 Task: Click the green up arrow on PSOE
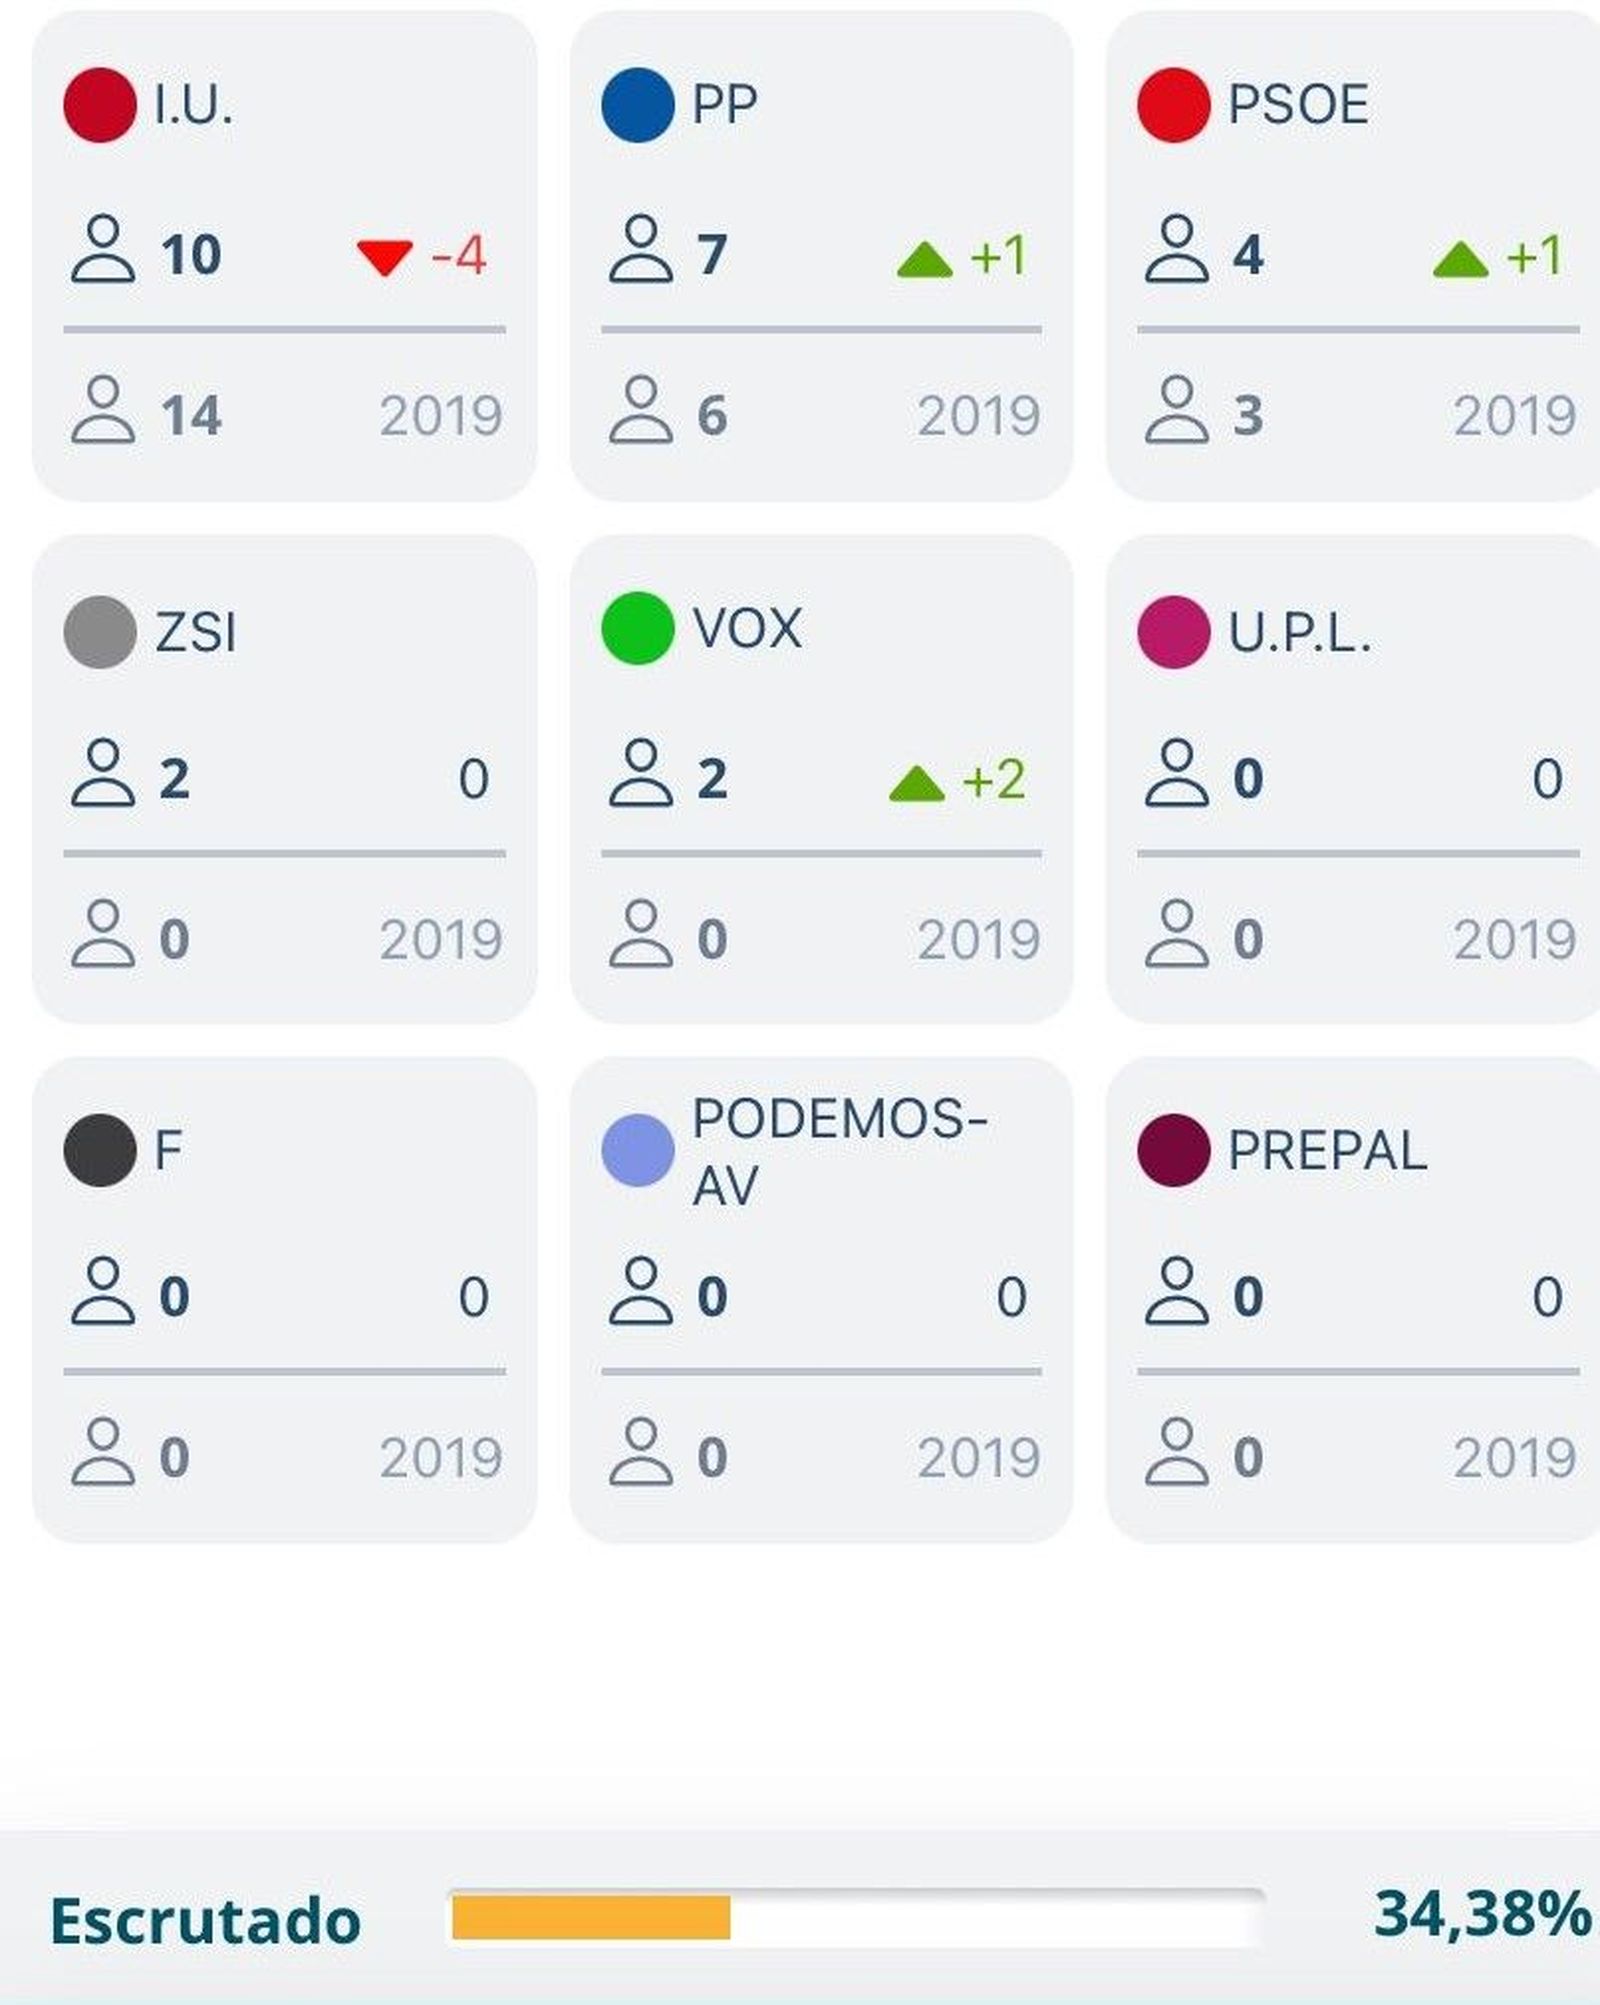(x=1461, y=260)
